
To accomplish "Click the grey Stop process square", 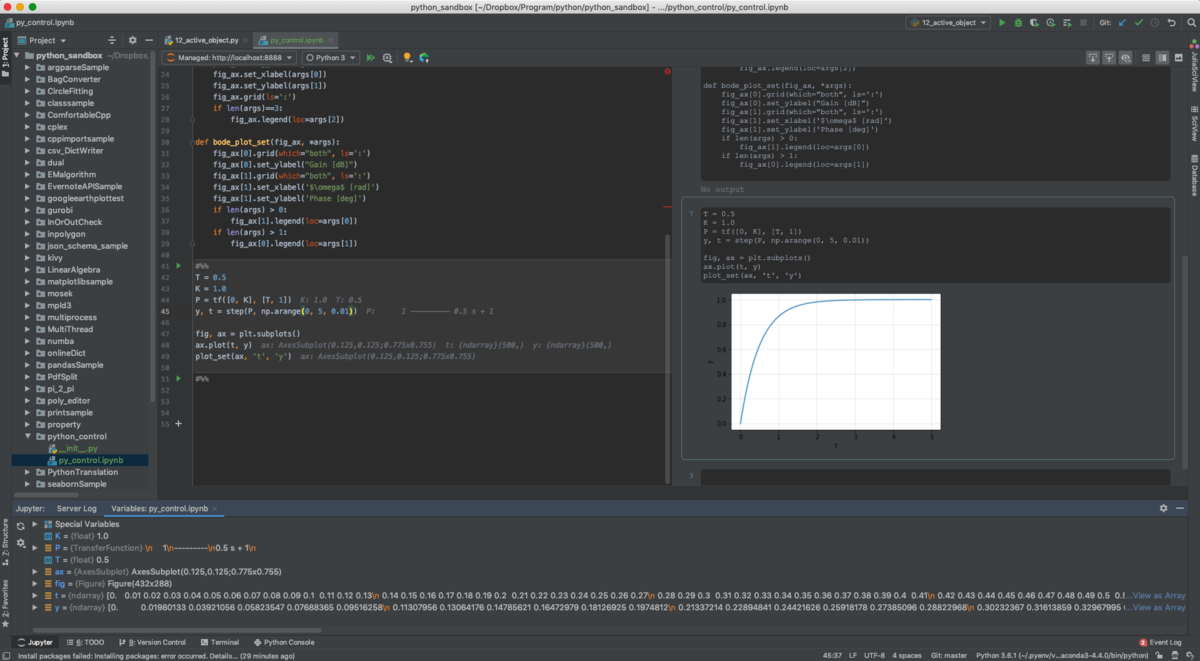I will click(1083, 22).
